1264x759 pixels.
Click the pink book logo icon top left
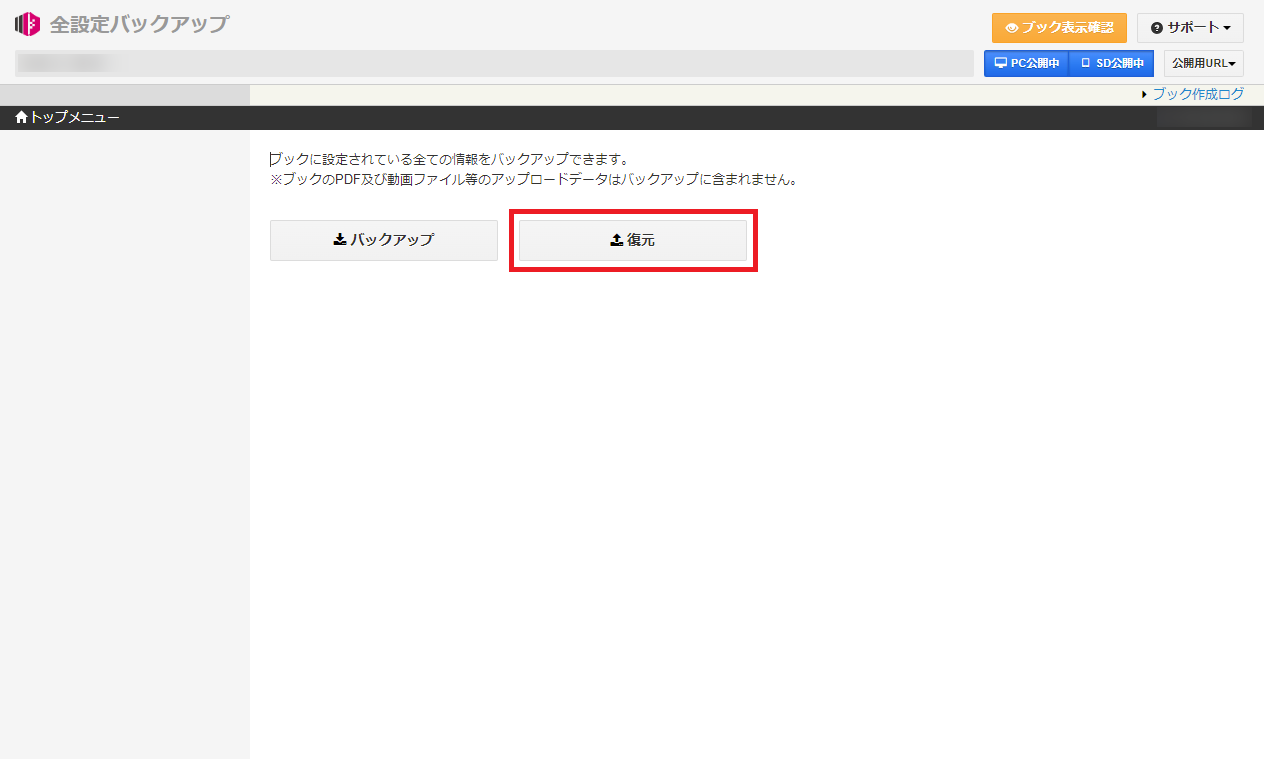pyautogui.click(x=27, y=23)
